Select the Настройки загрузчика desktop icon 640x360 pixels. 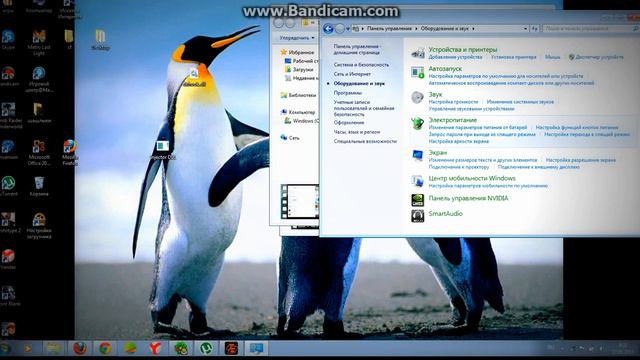coord(39,226)
